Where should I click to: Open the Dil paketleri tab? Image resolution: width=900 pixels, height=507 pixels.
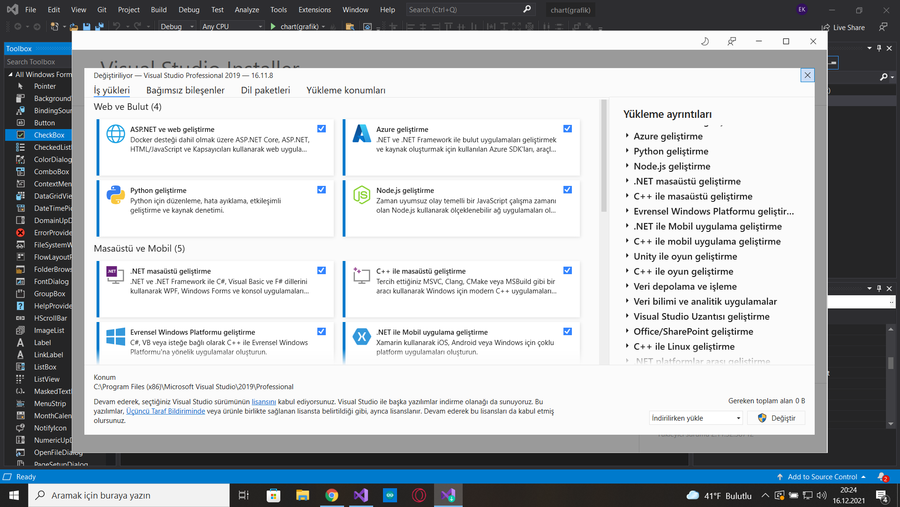(265, 90)
